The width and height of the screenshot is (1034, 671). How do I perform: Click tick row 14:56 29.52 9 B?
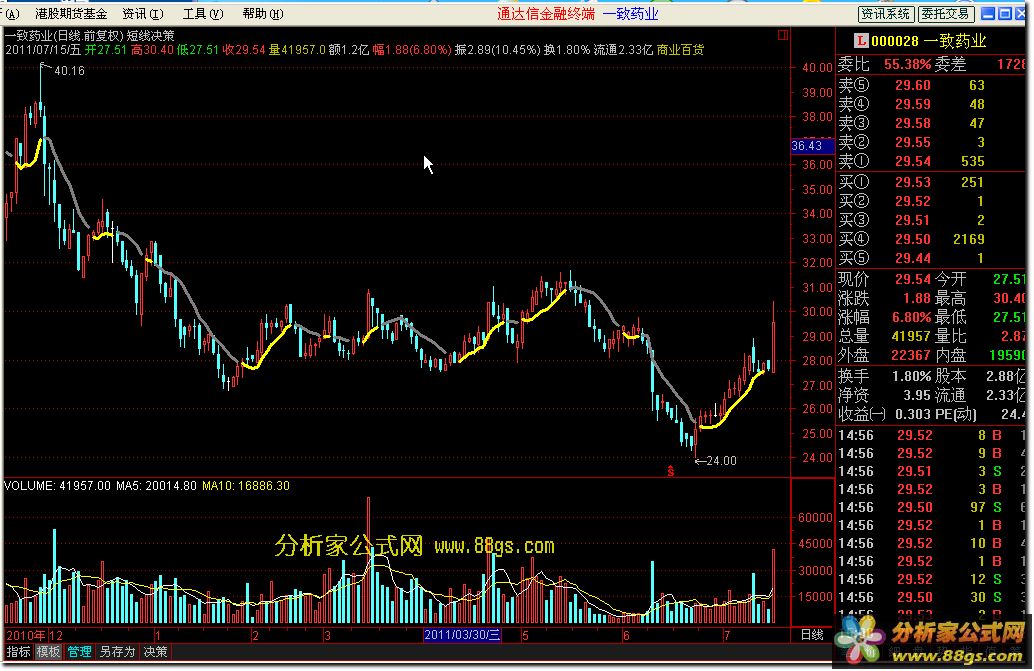tap(931, 453)
